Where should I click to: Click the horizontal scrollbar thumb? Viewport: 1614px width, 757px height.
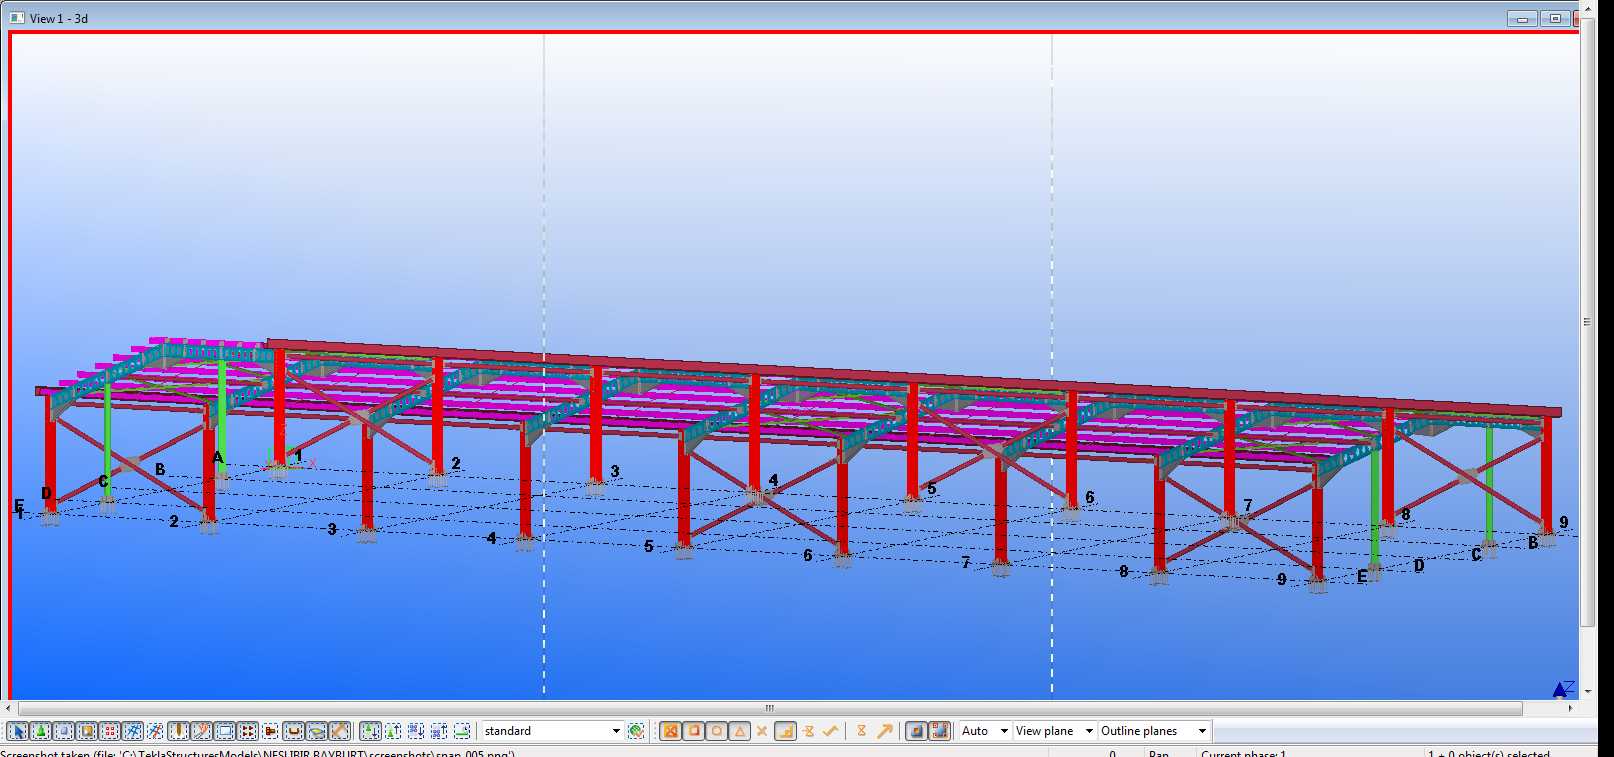coord(770,708)
